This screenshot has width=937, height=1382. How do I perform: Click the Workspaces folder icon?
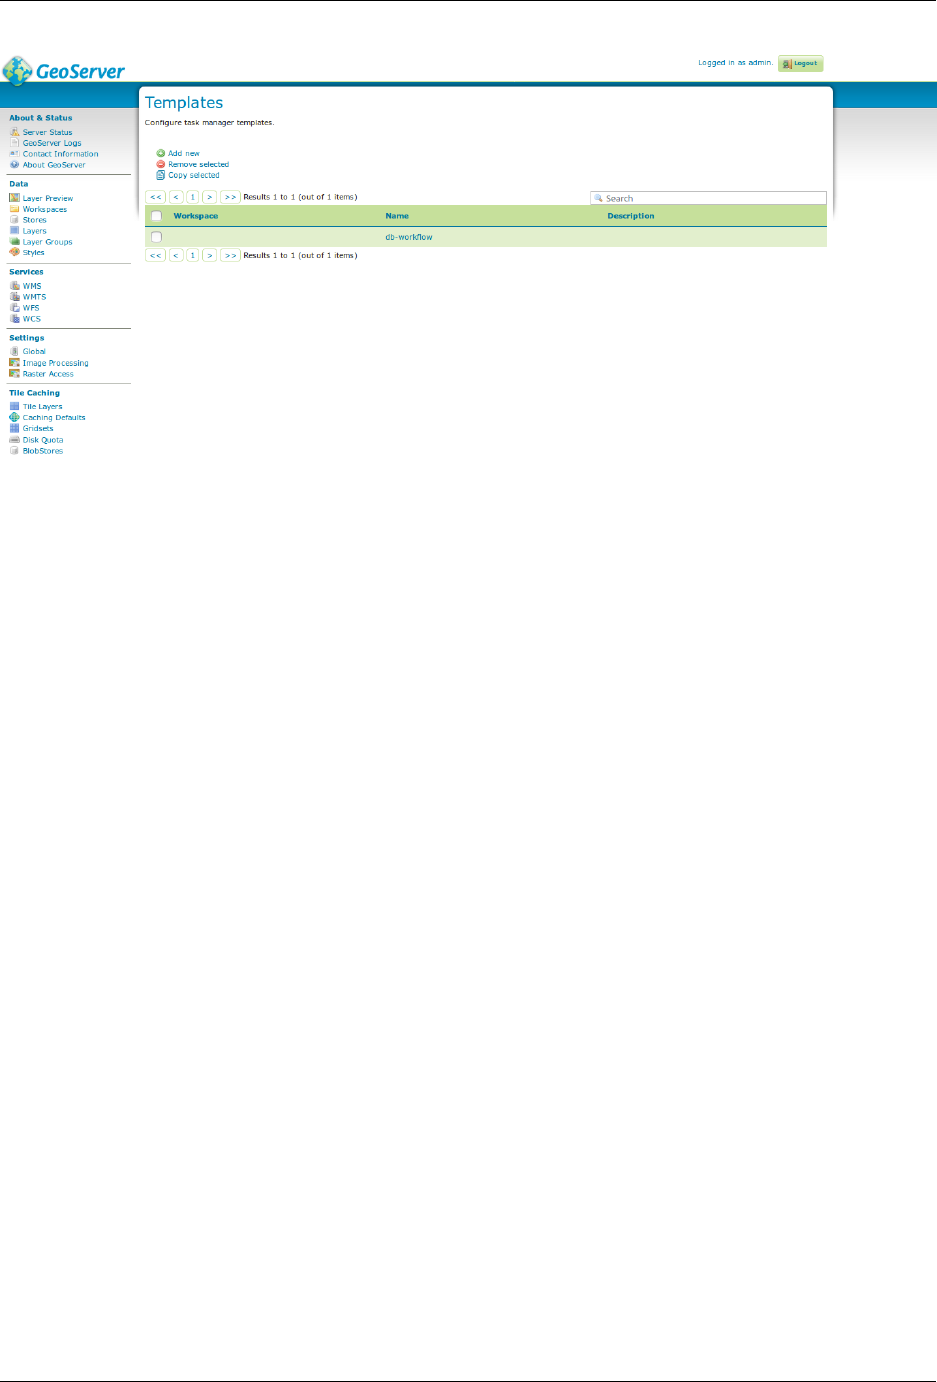coord(15,209)
